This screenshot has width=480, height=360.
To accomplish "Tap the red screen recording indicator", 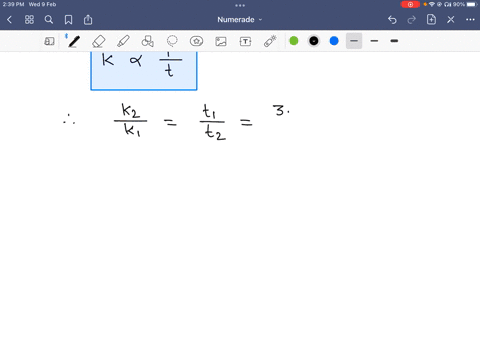I will (x=410, y=4).
